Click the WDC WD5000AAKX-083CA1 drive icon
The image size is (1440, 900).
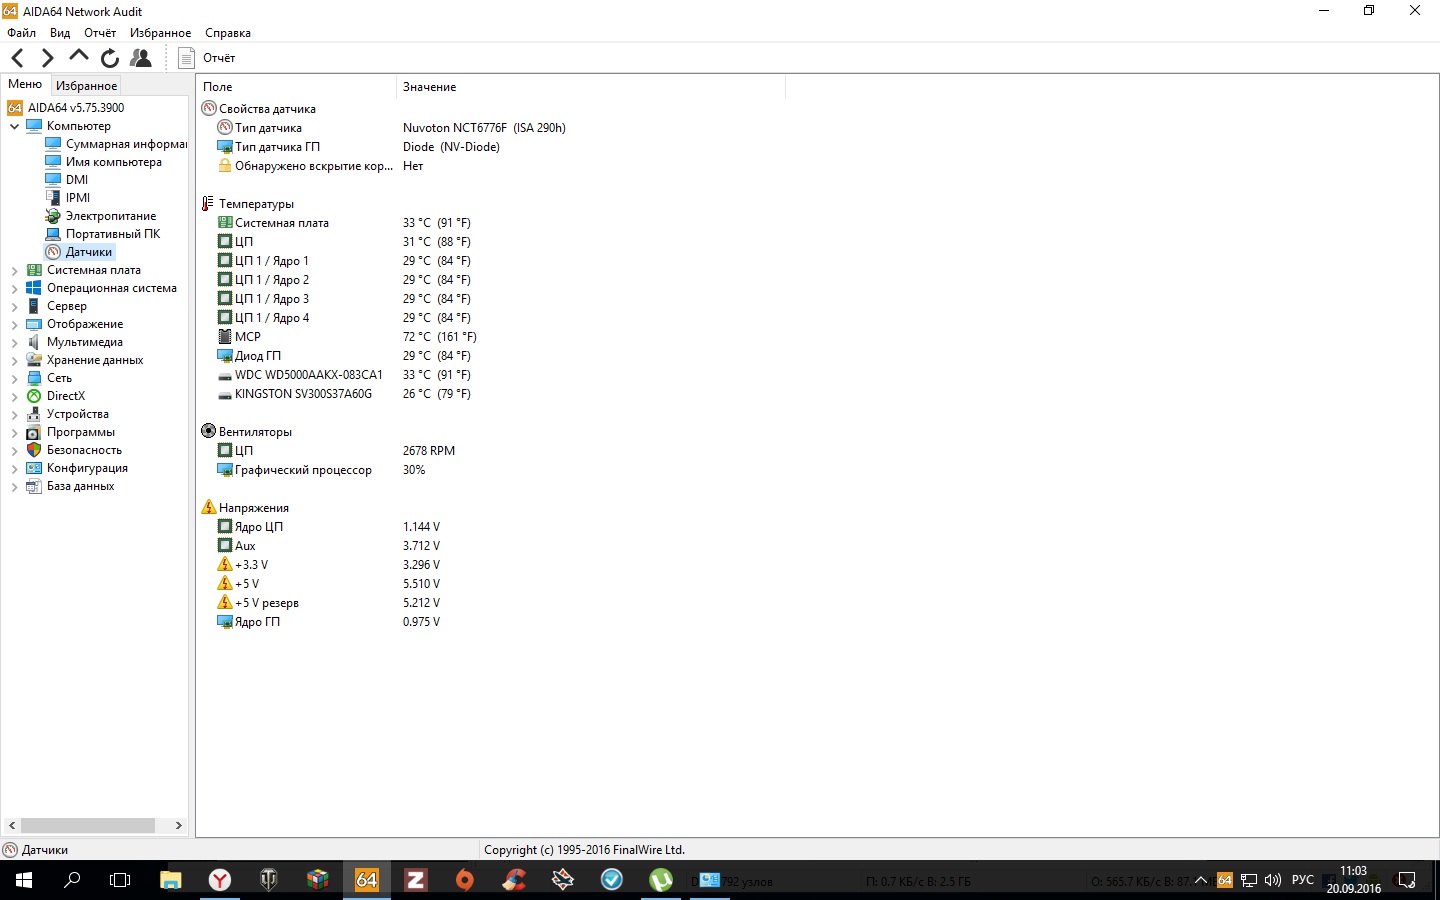225,375
